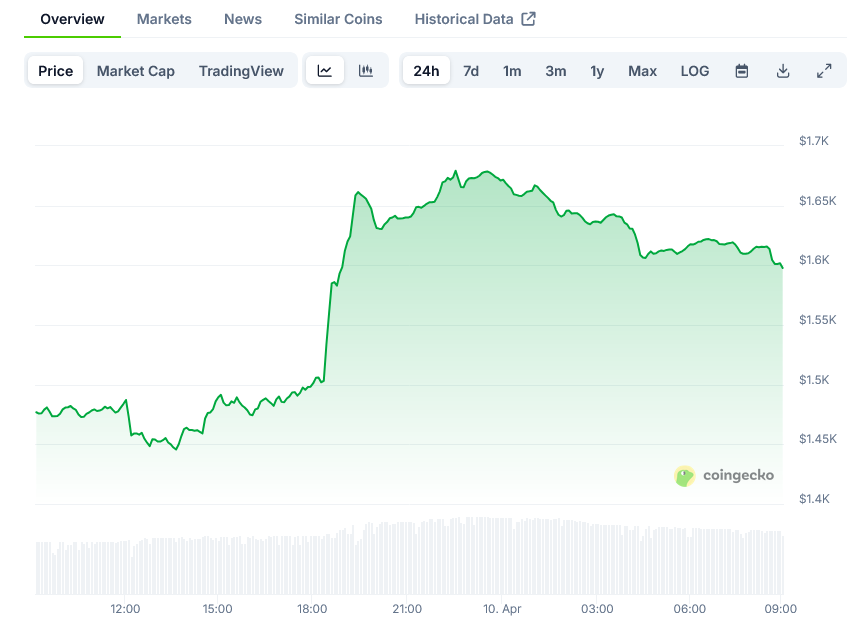Click the price peak on chart line
The width and height of the screenshot is (847, 625).
[456, 171]
